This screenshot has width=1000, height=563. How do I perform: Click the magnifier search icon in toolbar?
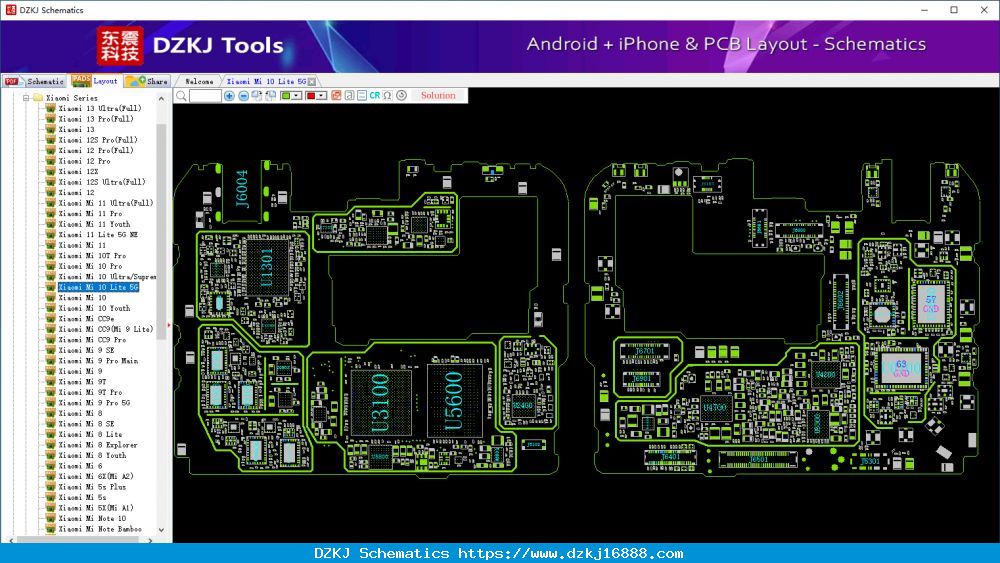(x=182, y=96)
